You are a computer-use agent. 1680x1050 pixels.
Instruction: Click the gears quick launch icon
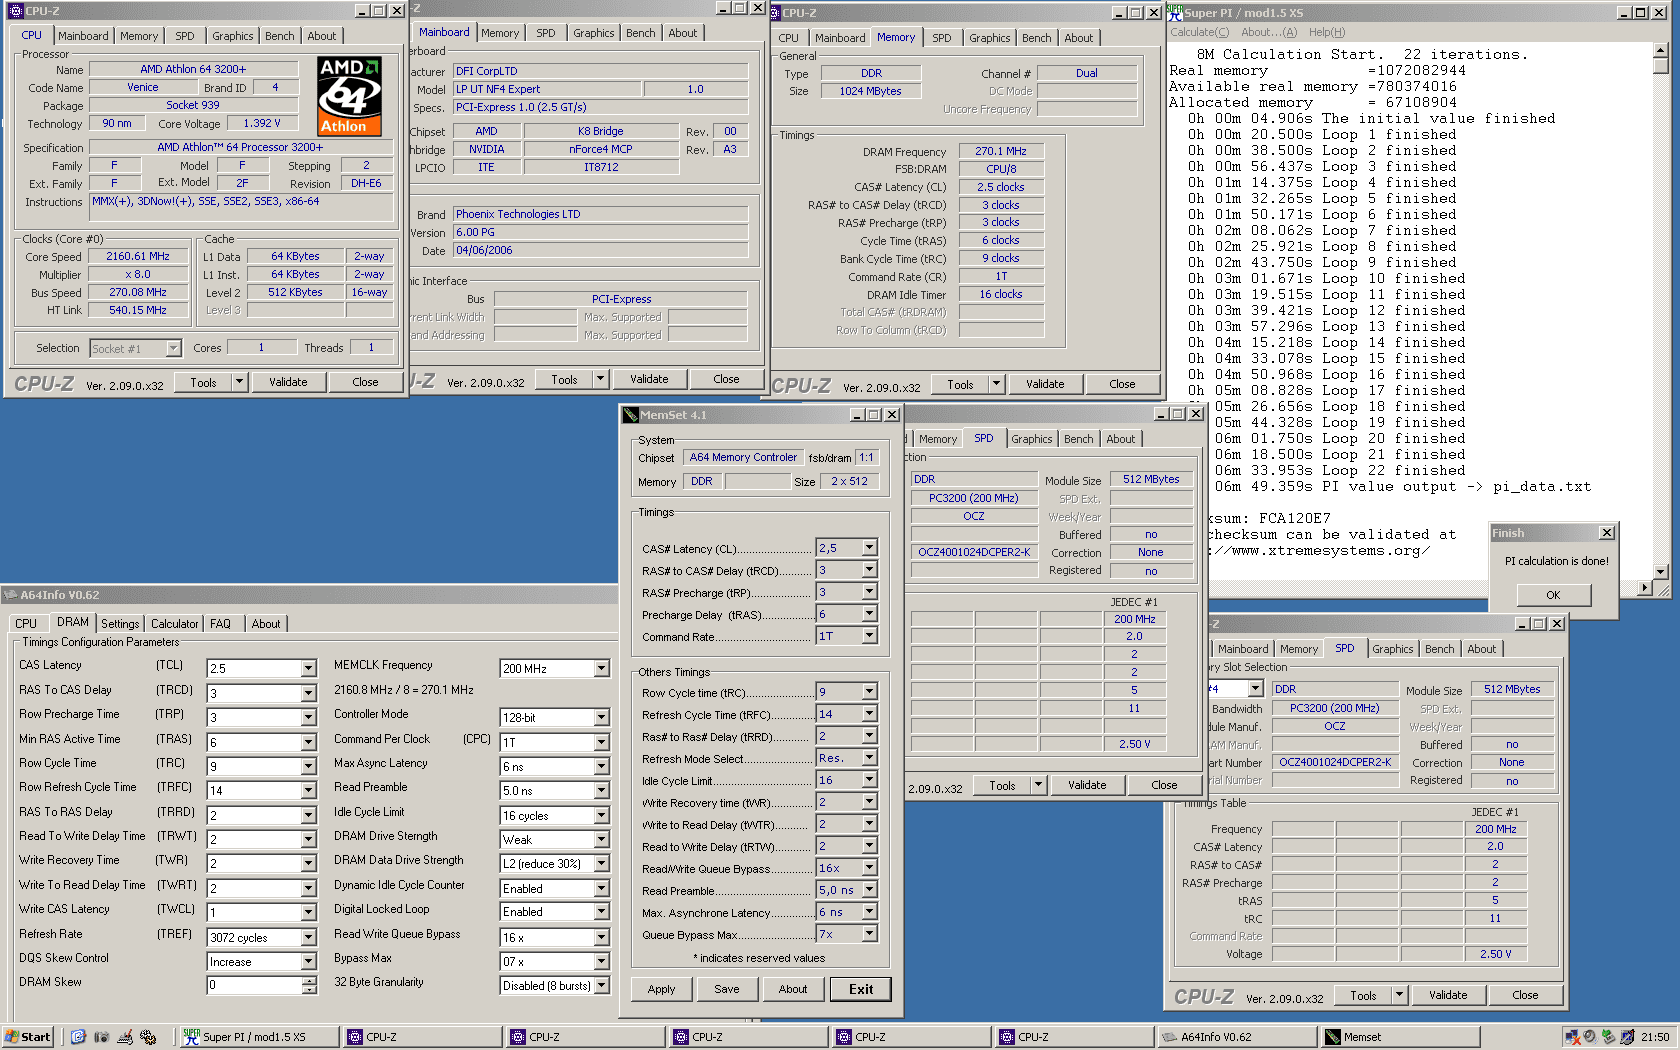(148, 1037)
